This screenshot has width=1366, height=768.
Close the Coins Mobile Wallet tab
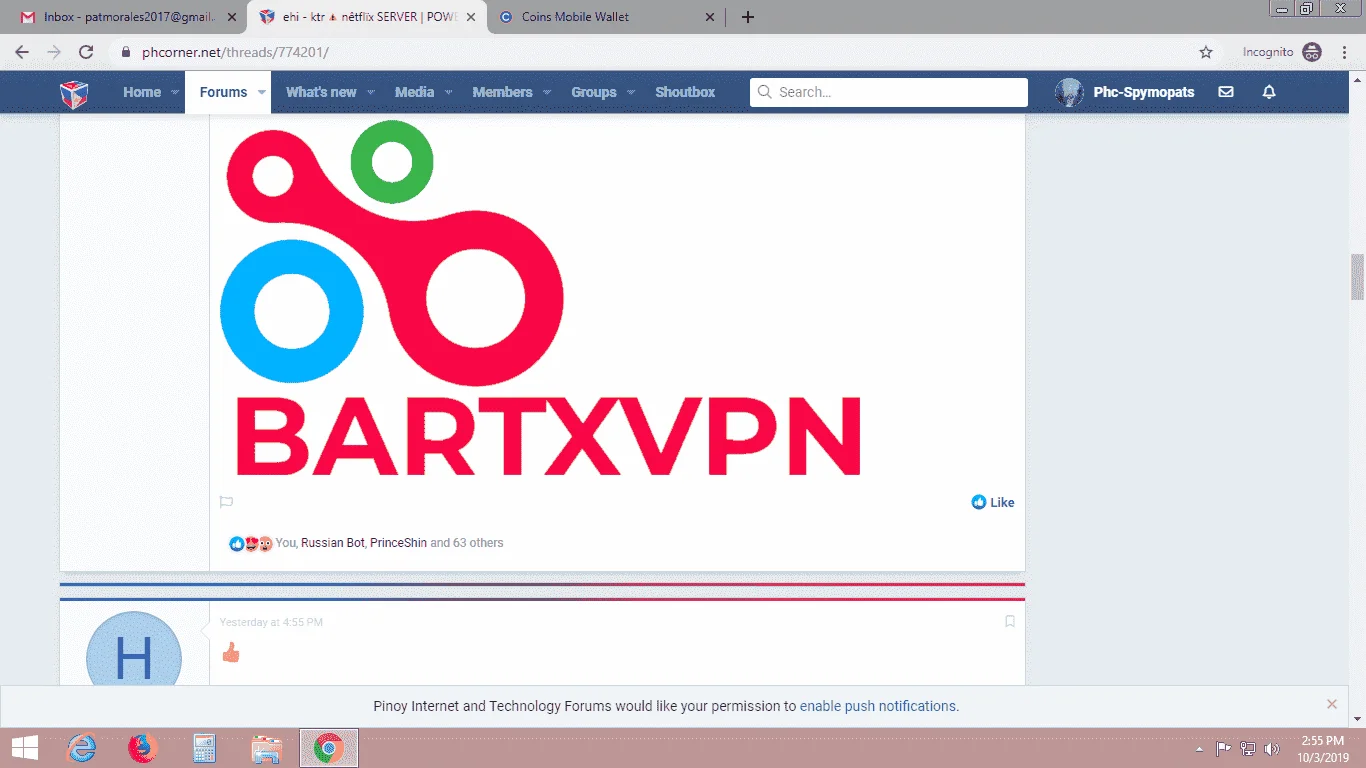coord(710,17)
